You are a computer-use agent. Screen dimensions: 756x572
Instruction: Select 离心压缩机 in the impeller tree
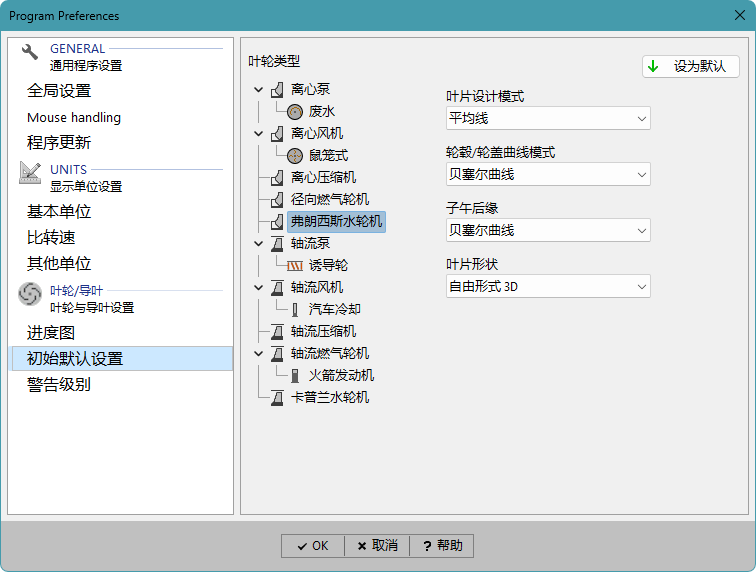[323, 178]
